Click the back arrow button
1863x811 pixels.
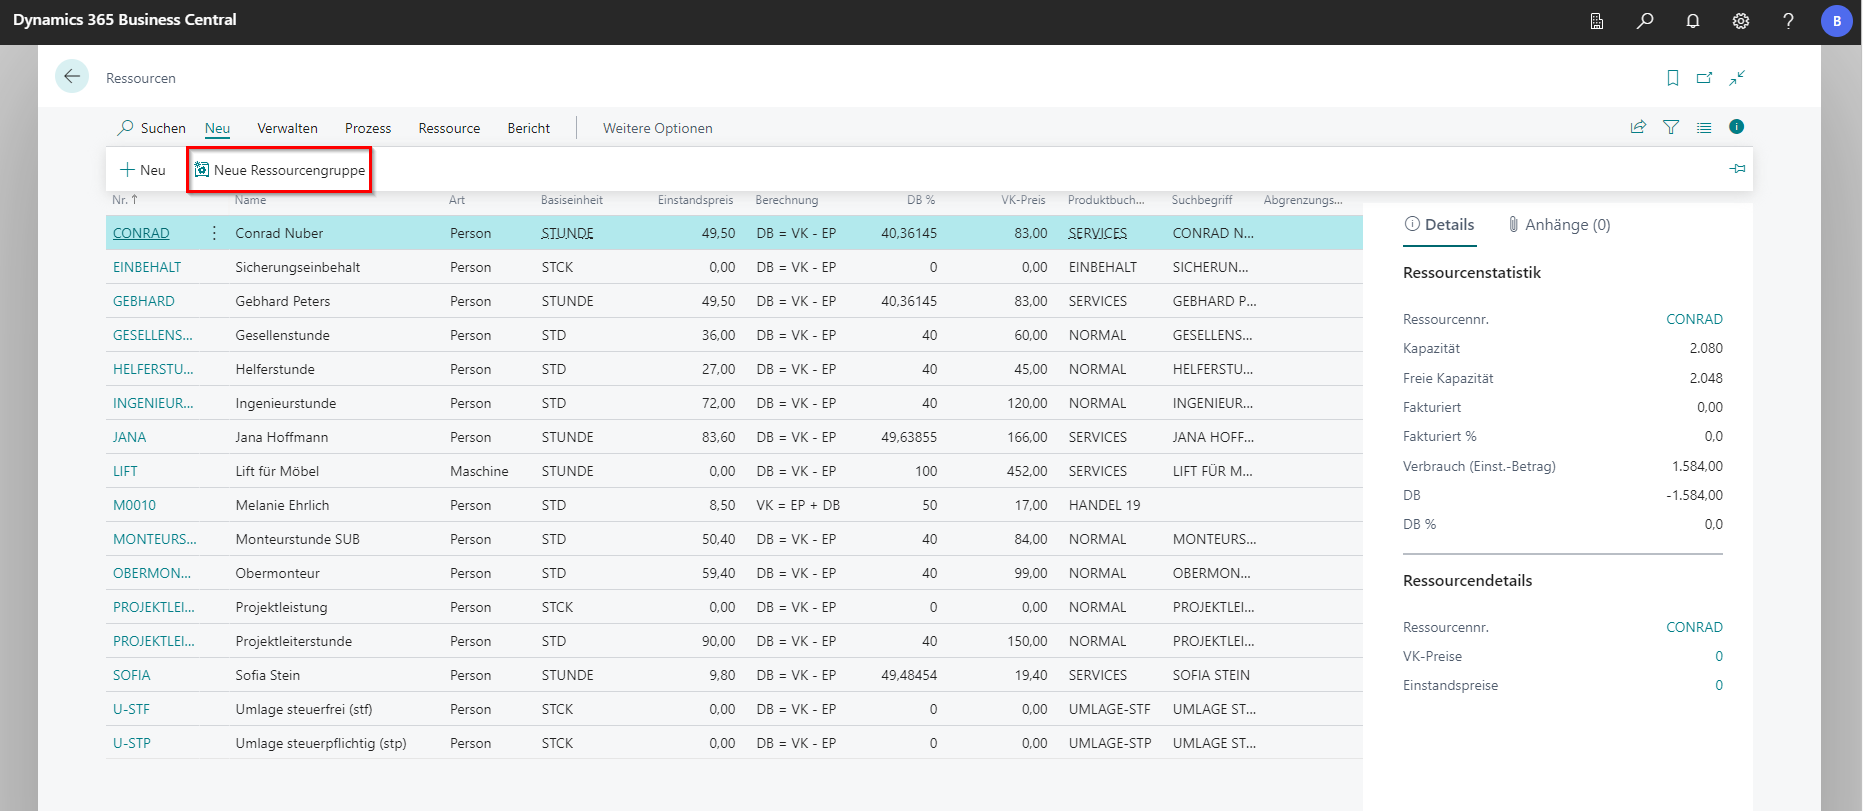(72, 77)
